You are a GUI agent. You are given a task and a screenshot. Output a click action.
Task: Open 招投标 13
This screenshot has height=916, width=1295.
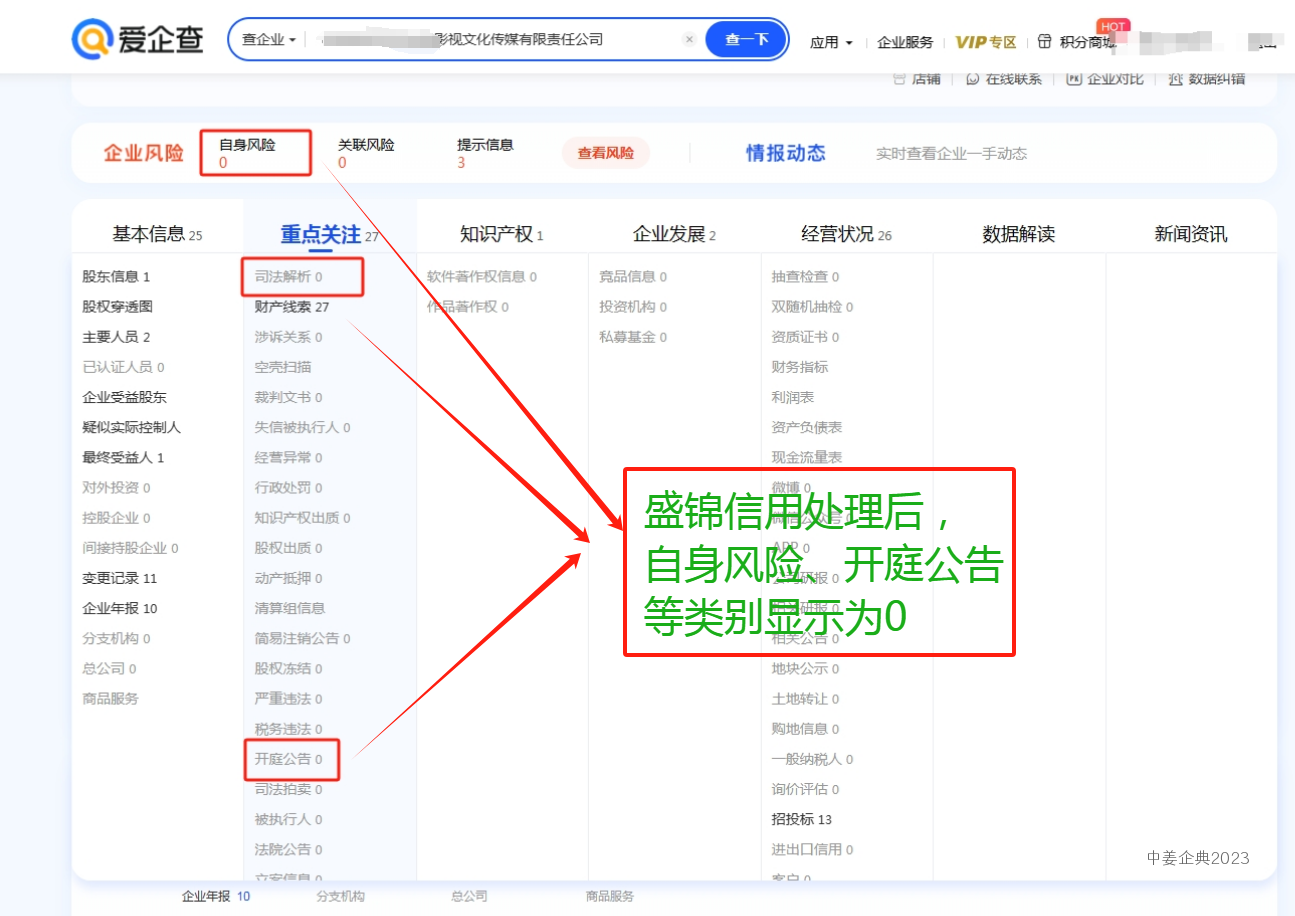801,819
